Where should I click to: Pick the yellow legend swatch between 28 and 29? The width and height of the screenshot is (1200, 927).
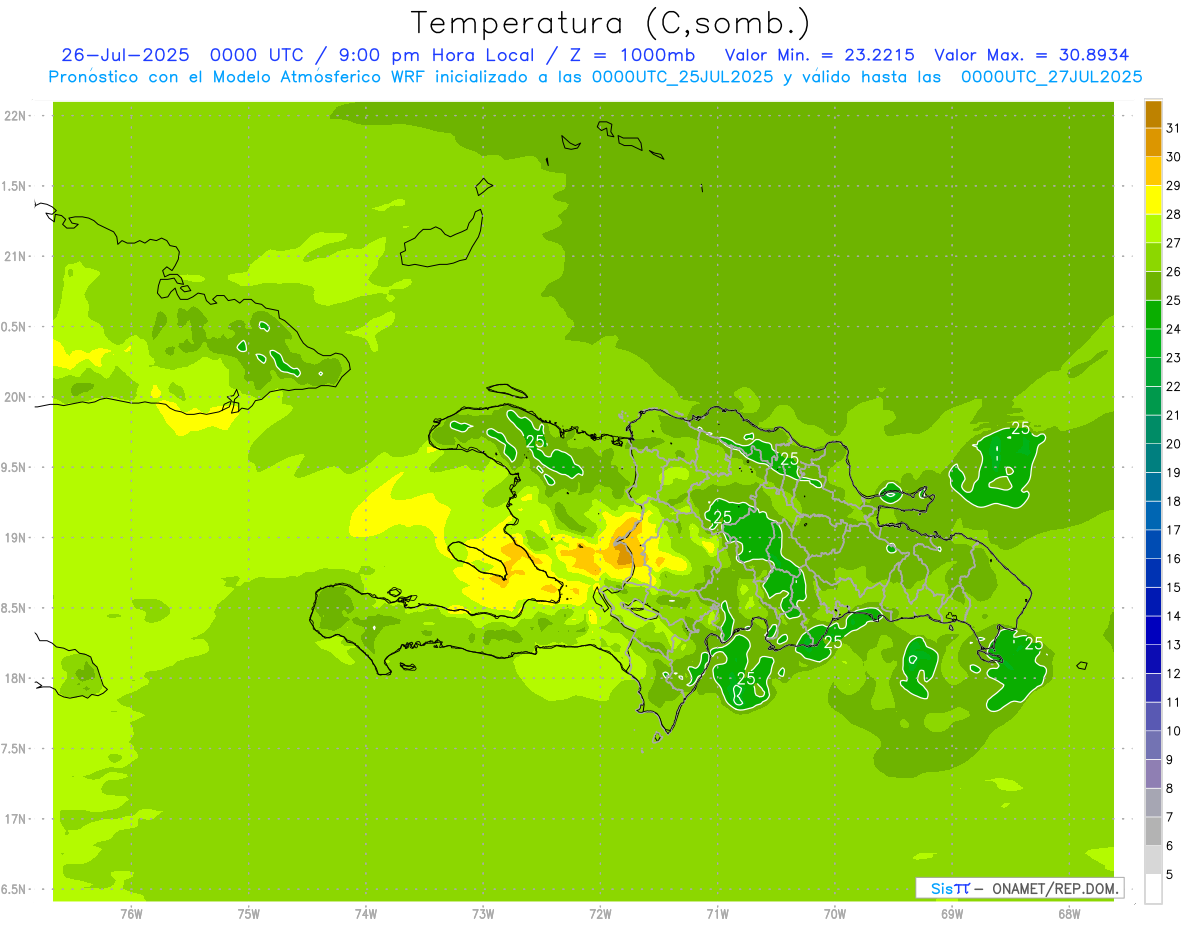coord(1153,200)
